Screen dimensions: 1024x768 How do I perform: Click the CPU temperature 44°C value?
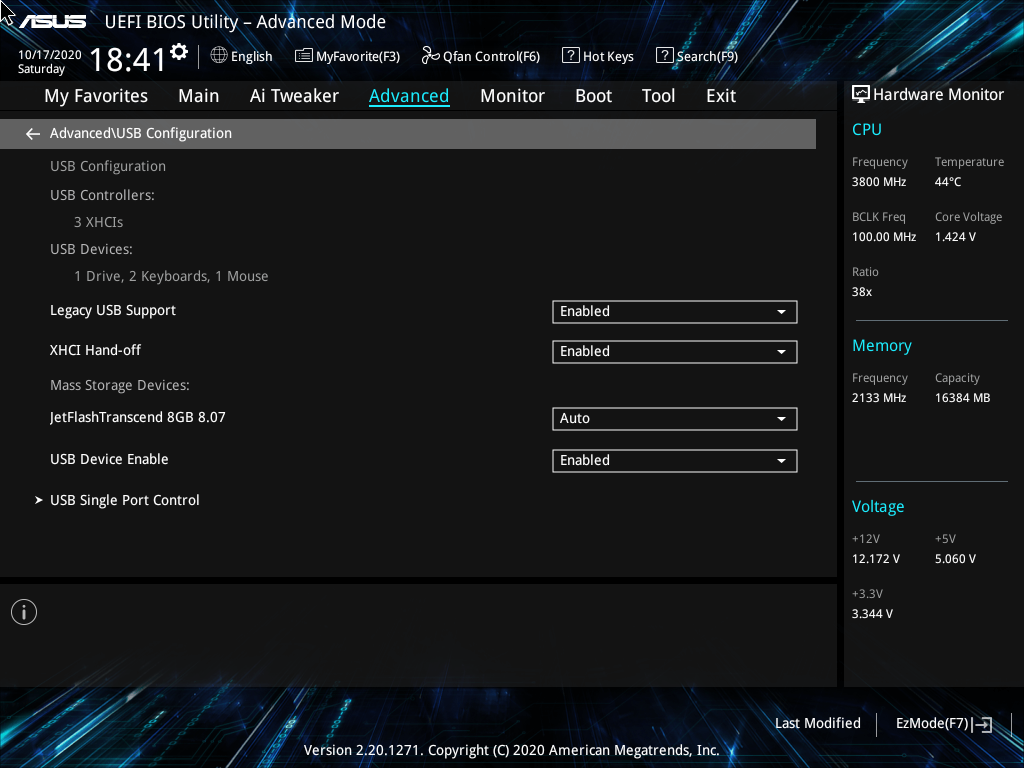(x=948, y=182)
